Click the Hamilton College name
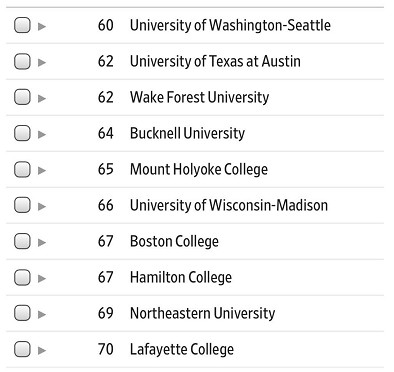 point(181,278)
